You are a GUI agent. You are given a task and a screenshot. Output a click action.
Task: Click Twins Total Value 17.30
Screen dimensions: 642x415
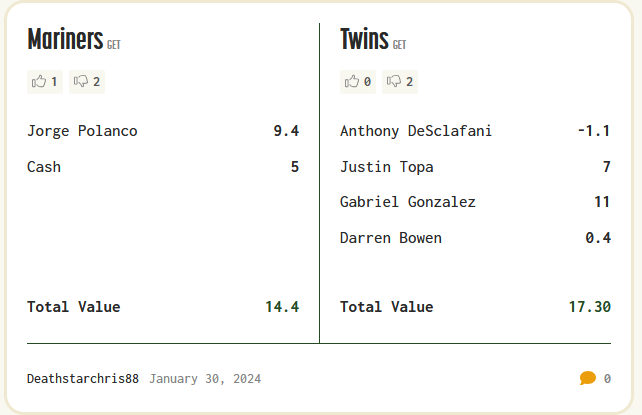coord(589,307)
